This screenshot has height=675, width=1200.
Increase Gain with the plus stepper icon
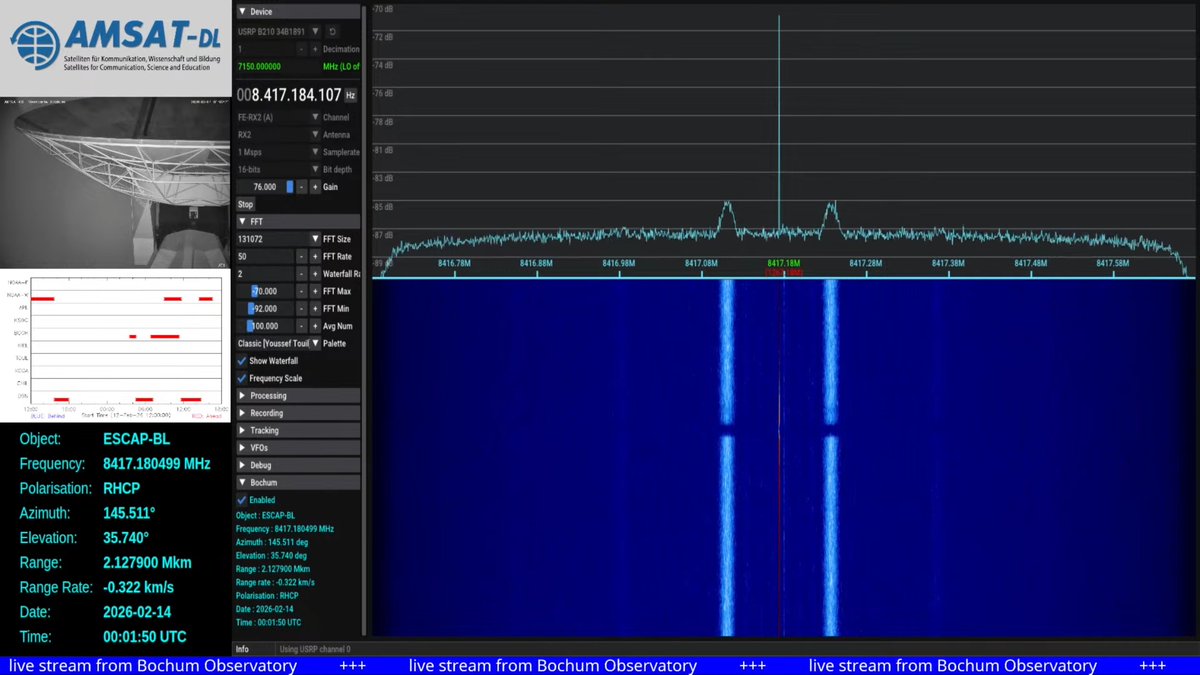click(x=313, y=185)
